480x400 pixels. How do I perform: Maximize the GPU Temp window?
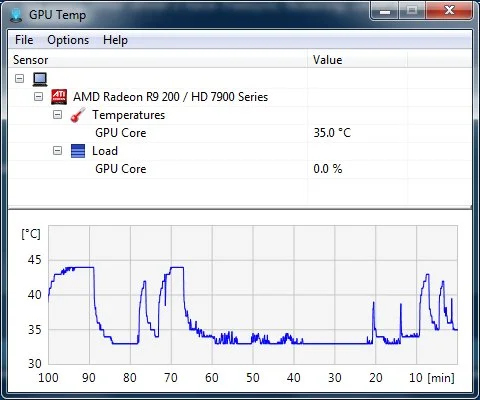(x=412, y=12)
